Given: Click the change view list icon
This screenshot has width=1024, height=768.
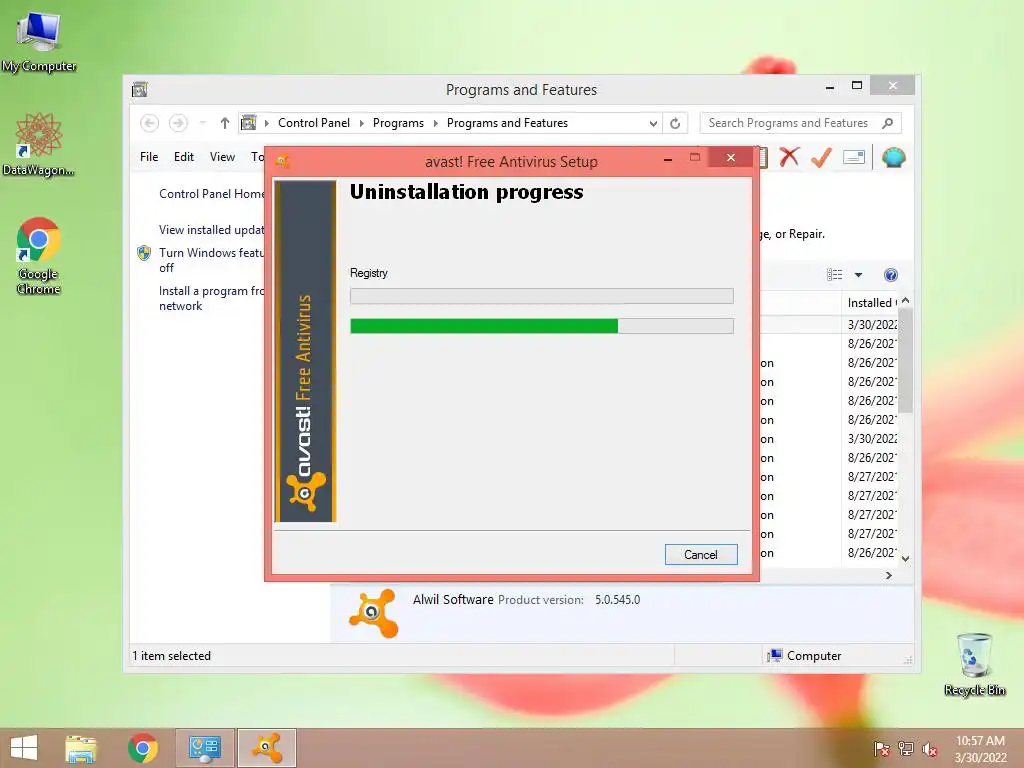Looking at the screenshot, I should 834,275.
